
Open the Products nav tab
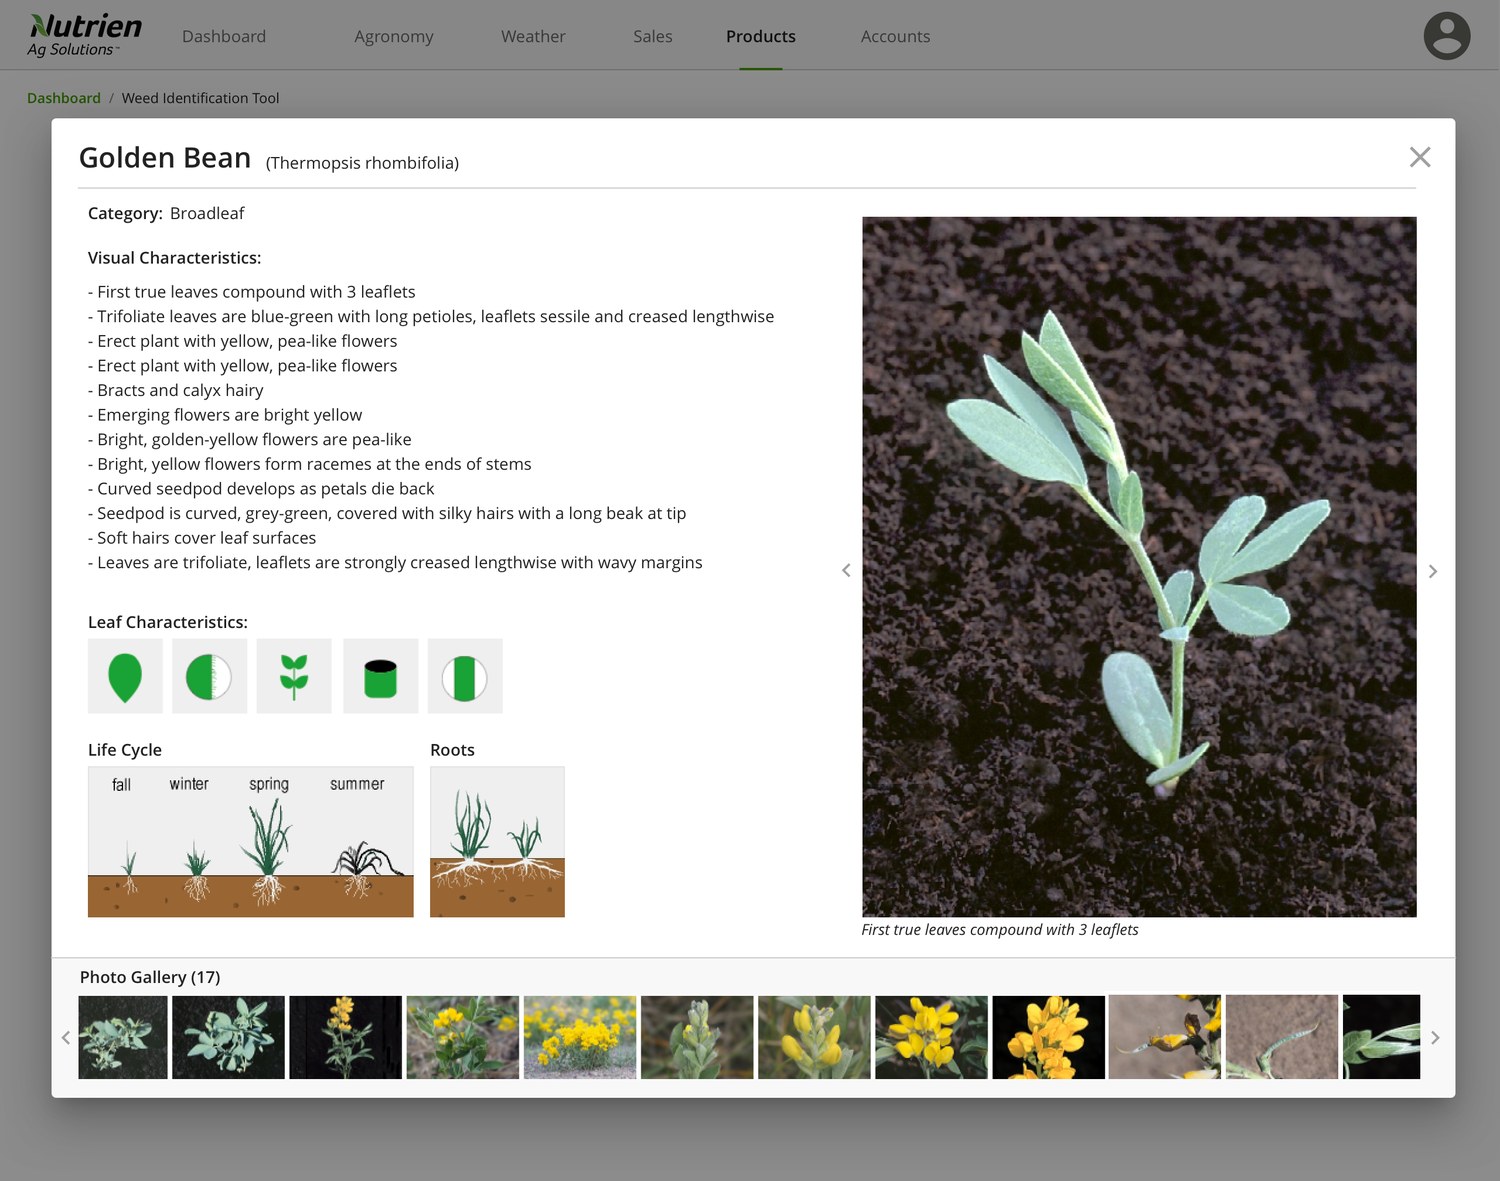[x=761, y=36]
